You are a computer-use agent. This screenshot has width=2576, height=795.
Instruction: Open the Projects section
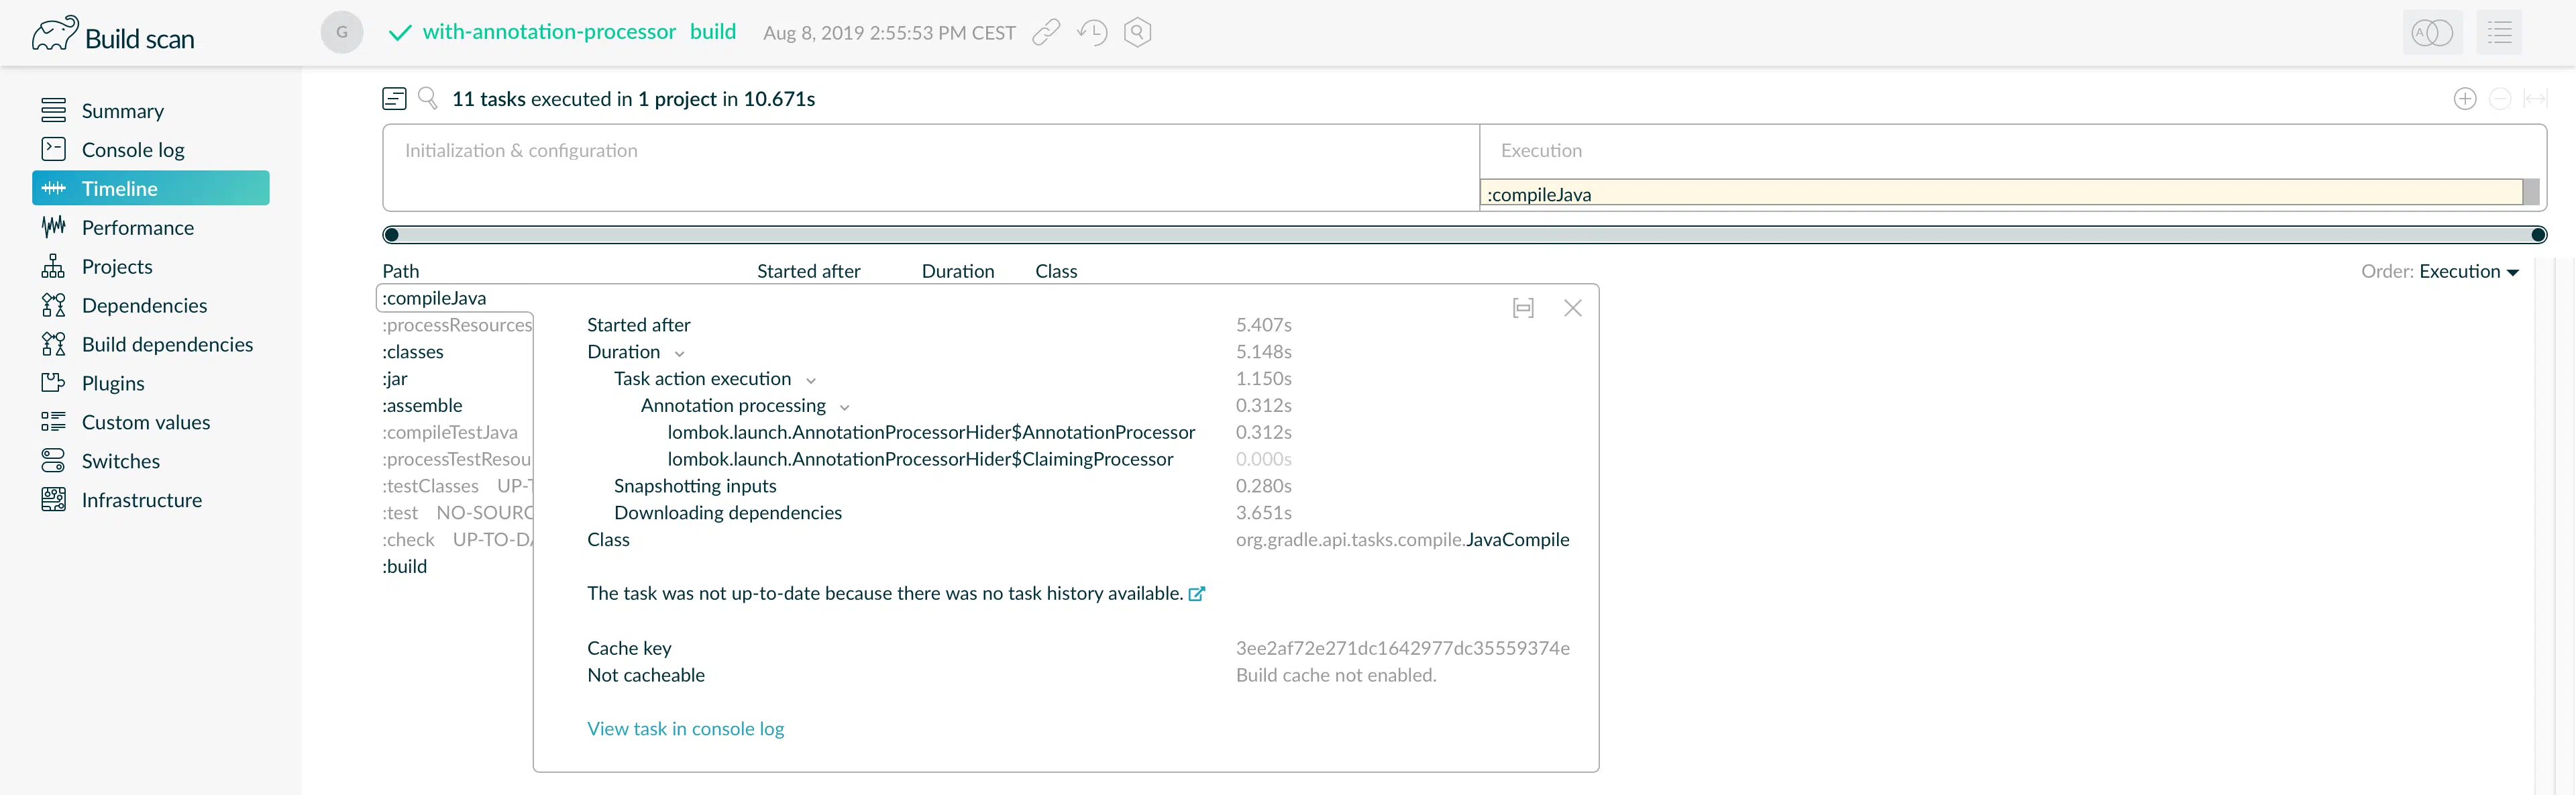tap(151, 266)
